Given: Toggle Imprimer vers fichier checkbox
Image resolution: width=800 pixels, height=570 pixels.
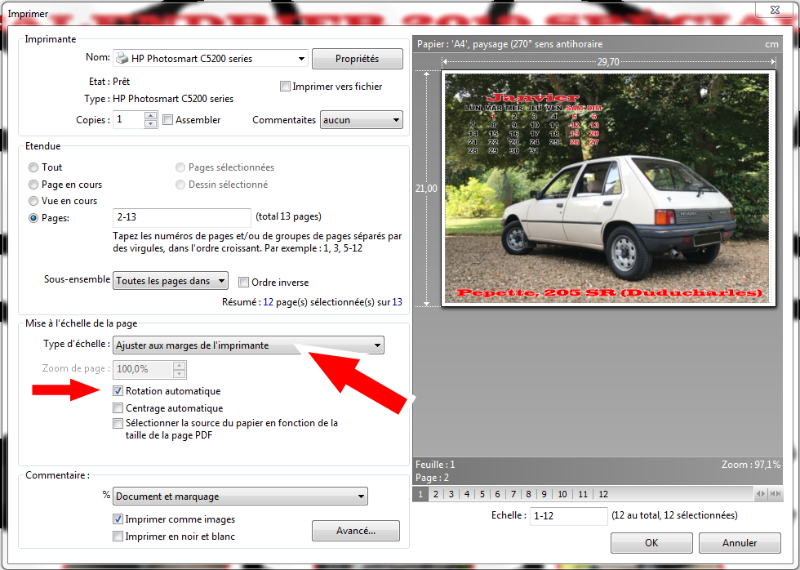Looking at the screenshot, I should coord(286,87).
